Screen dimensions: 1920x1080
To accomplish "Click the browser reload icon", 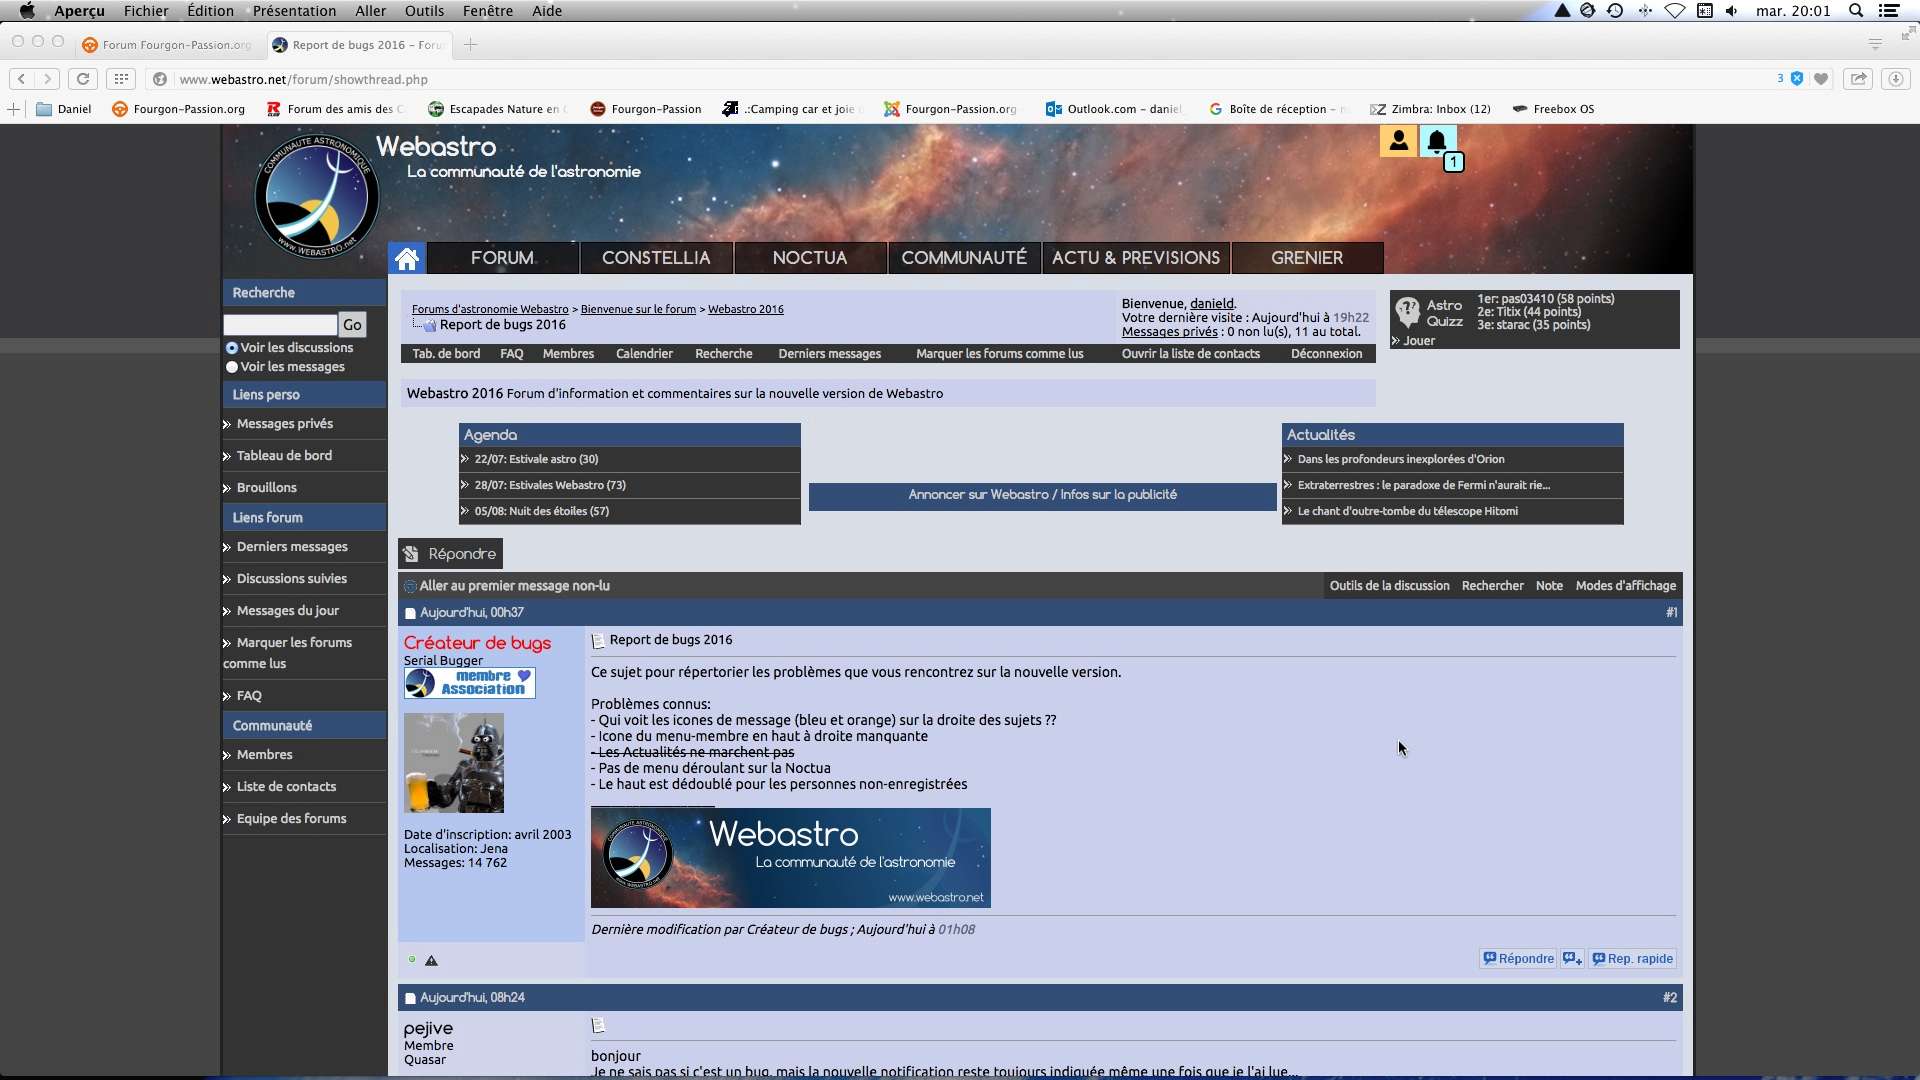I will pyautogui.click(x=83, y=79).
